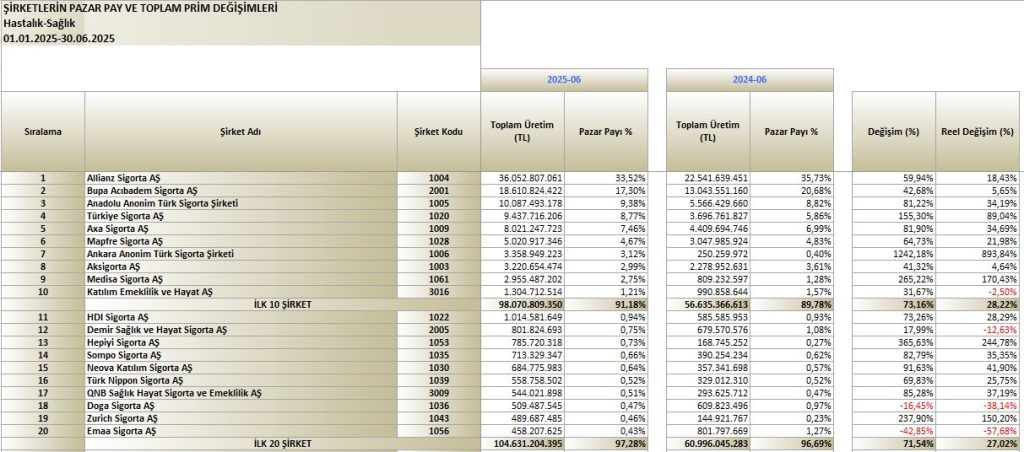
Task: Select the total value 60.996.045.283
Action: click(x=709, y=444)
